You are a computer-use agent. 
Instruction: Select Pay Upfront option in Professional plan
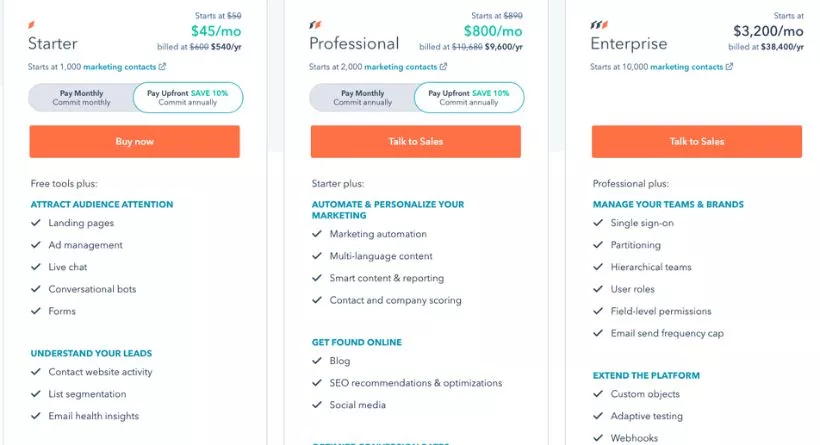(x=469, y=97)
